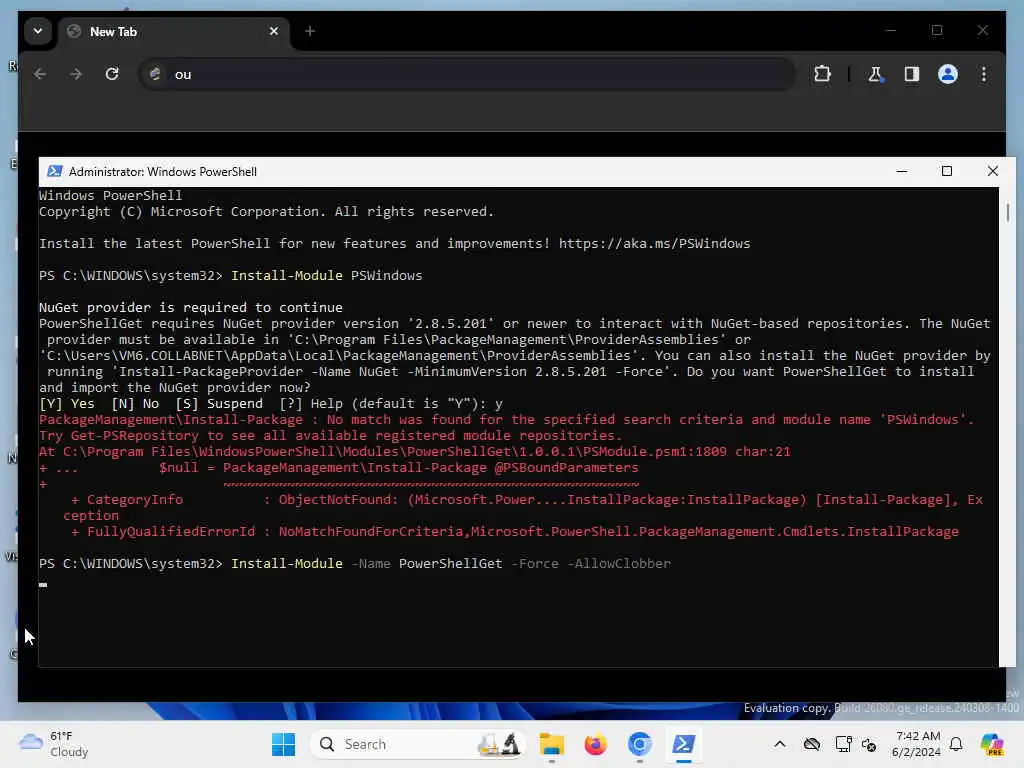Screen dimensions: 1024x768
Task: Open Chrome Labs flask icon
Action: point(875,74)
